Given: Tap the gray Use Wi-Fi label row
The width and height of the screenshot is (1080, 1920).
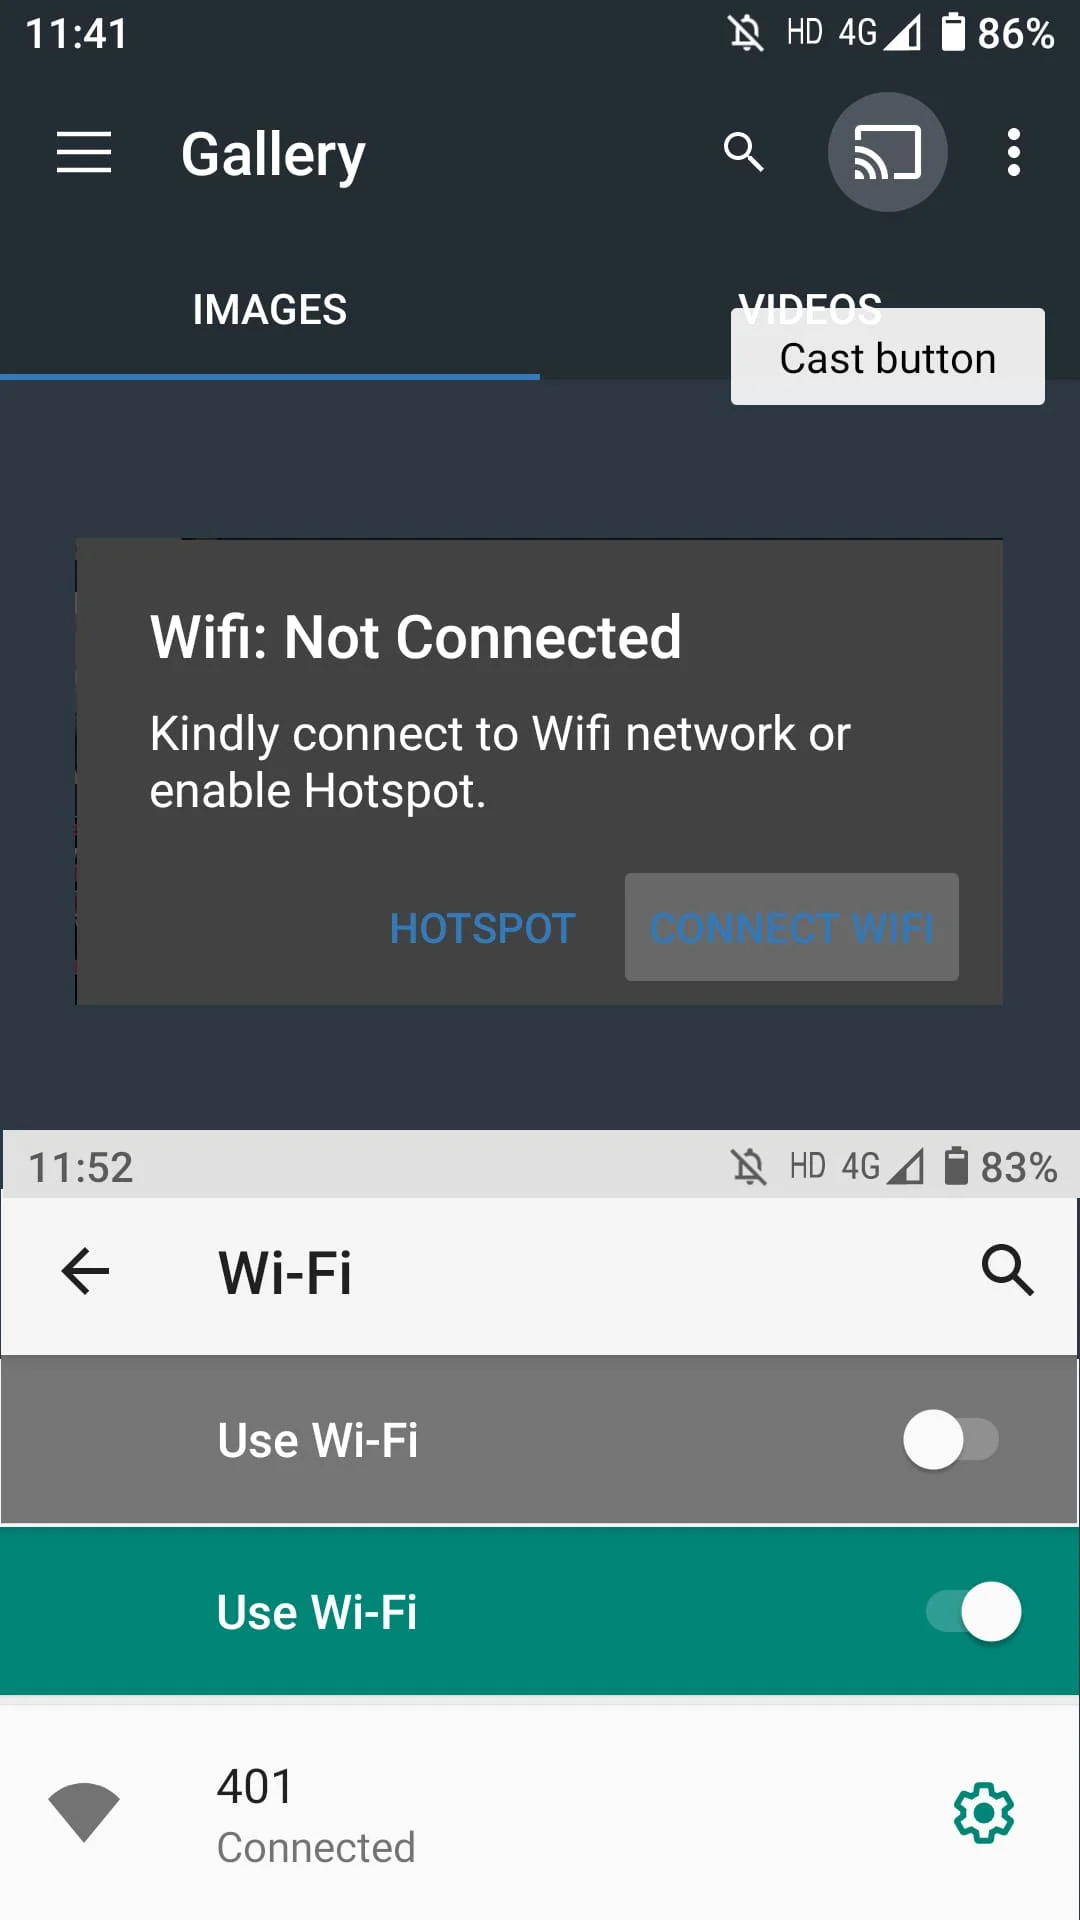Looking at the screenshot, I should point(539,1440).
